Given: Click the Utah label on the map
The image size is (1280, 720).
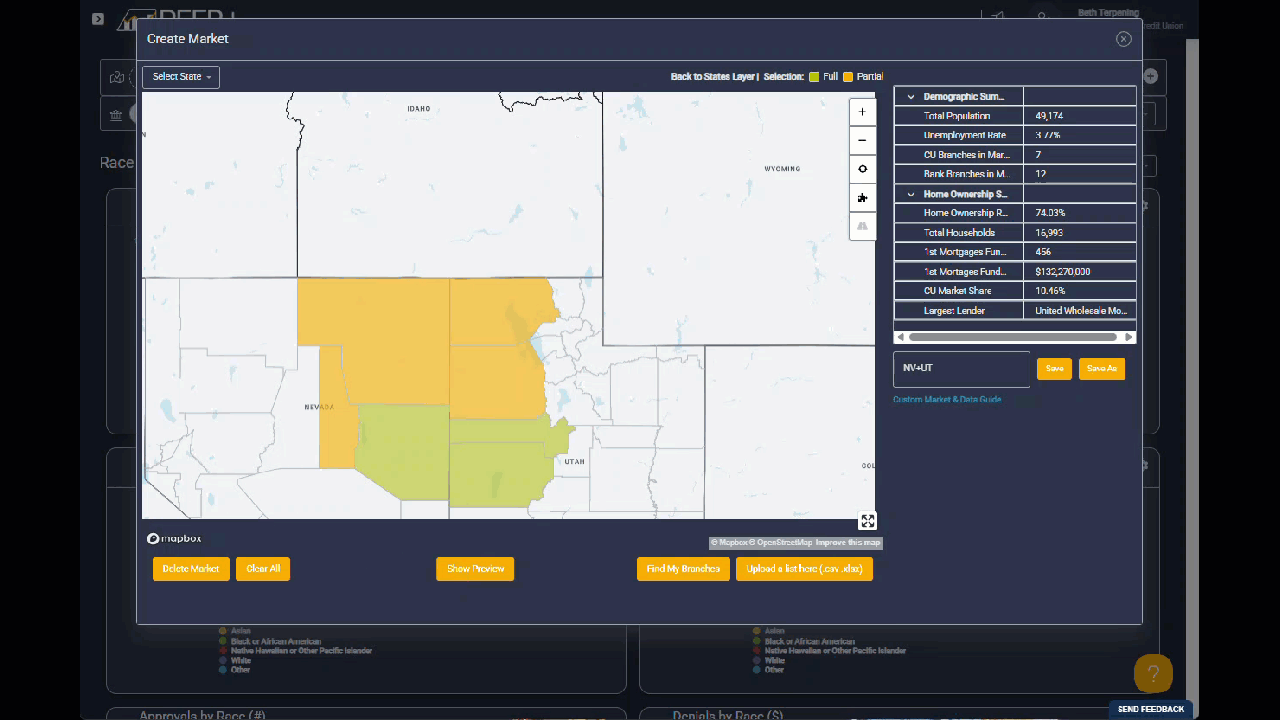Looking at the screenshot, I should [x=574, y=462].
